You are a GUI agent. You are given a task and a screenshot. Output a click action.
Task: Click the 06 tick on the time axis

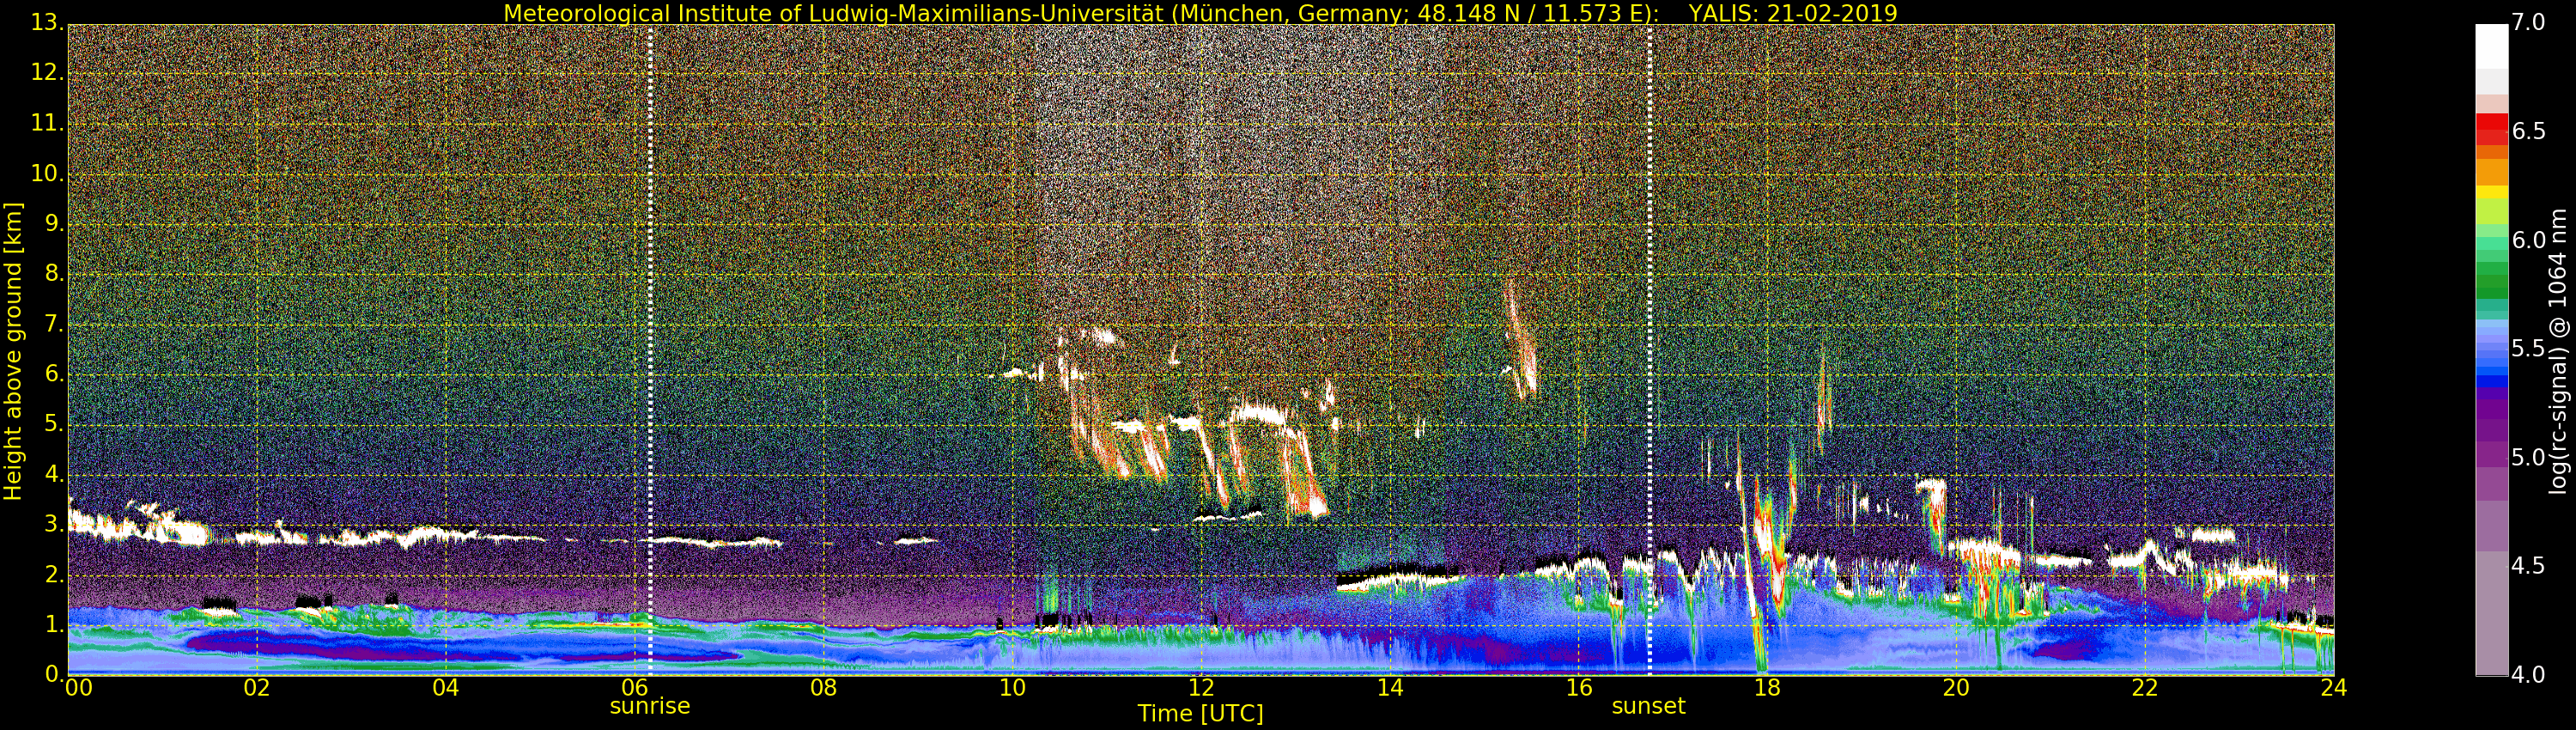point(634,688)
